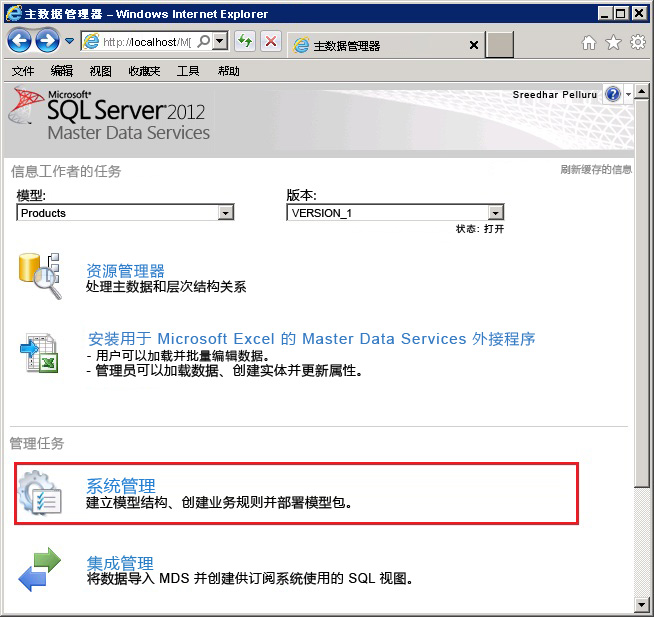Click the Integration Management arrows icon
Image resolution: width=654 pixels, height=617 pixels.
tap(41, 569)
